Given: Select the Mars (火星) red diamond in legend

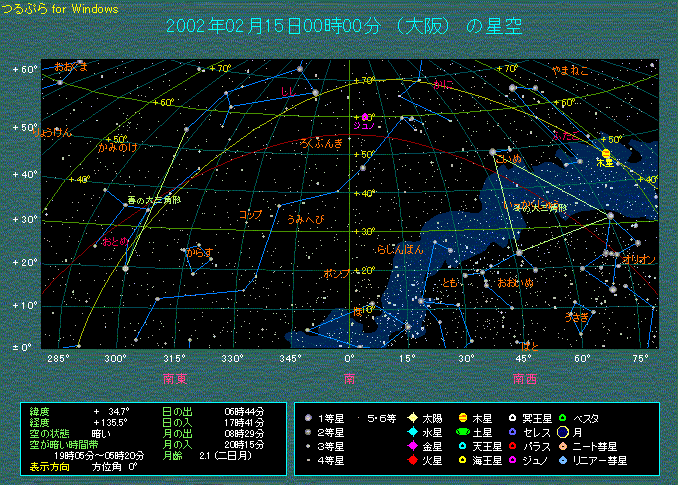Looking at the screenshot, I should 412,460.
